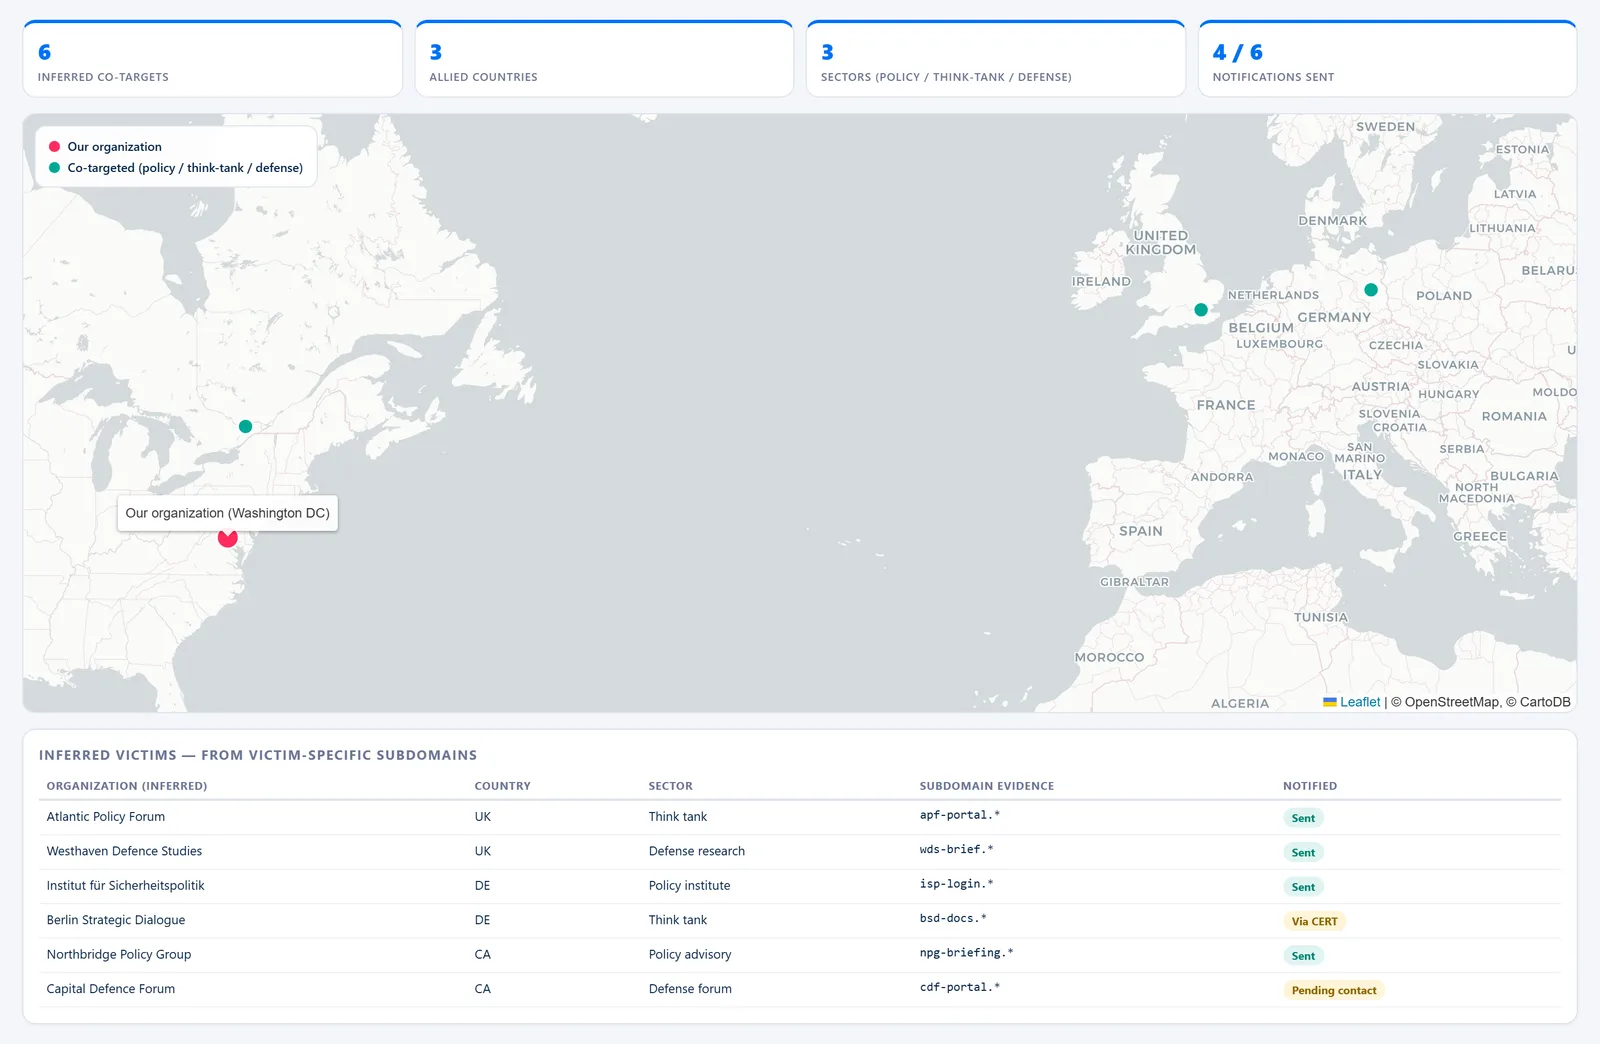Screen dimensions: 1600x1044
Task: Click the Sent badge for Westhaven Defence Studies
Action: (1303, 853)
